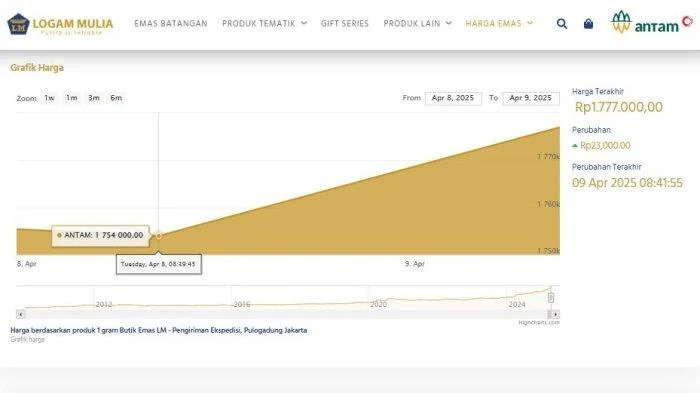Go to homepage via Logam Mulia logo

tap(60, 24)
